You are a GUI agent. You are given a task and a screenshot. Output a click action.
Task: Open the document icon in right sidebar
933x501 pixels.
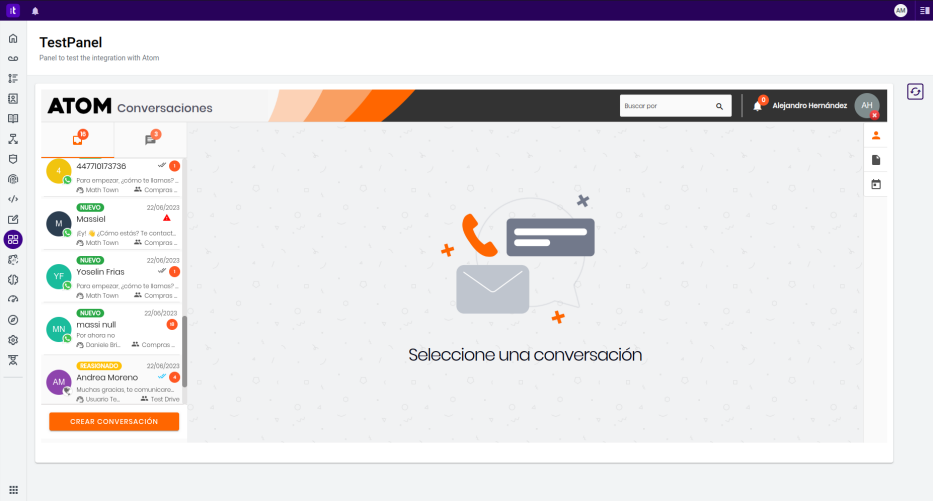[876, 160]
